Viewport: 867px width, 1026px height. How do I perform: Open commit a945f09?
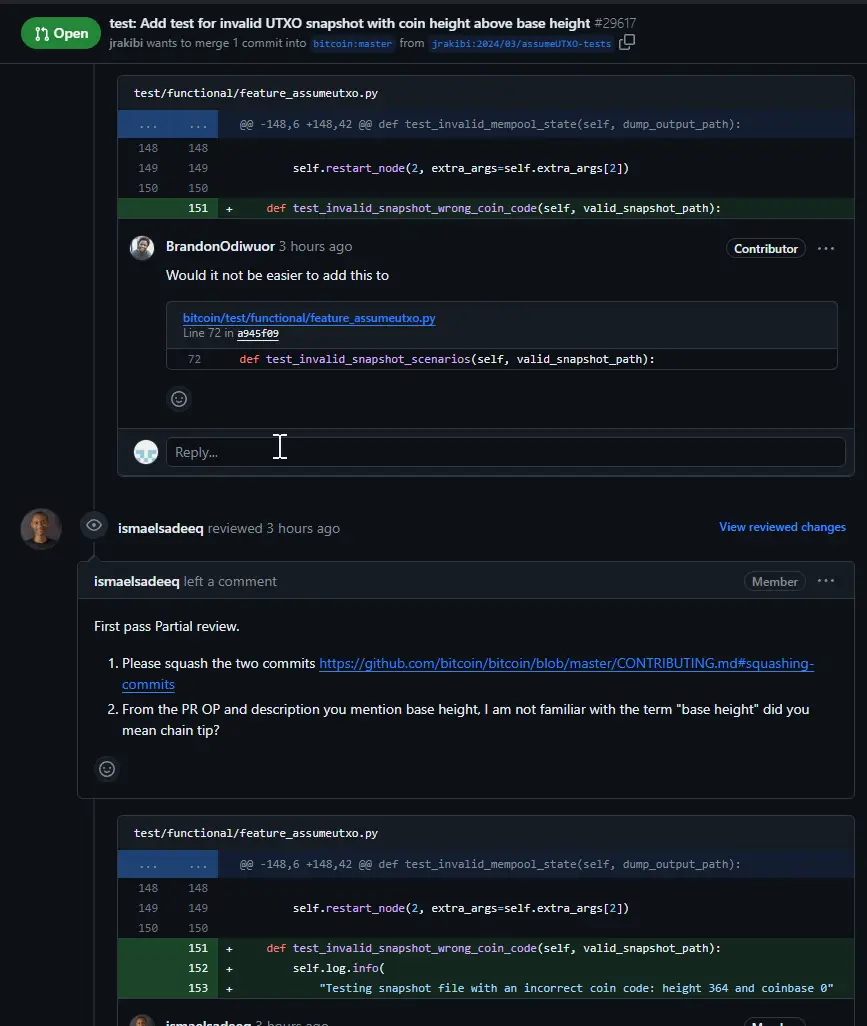coord(257,333)
